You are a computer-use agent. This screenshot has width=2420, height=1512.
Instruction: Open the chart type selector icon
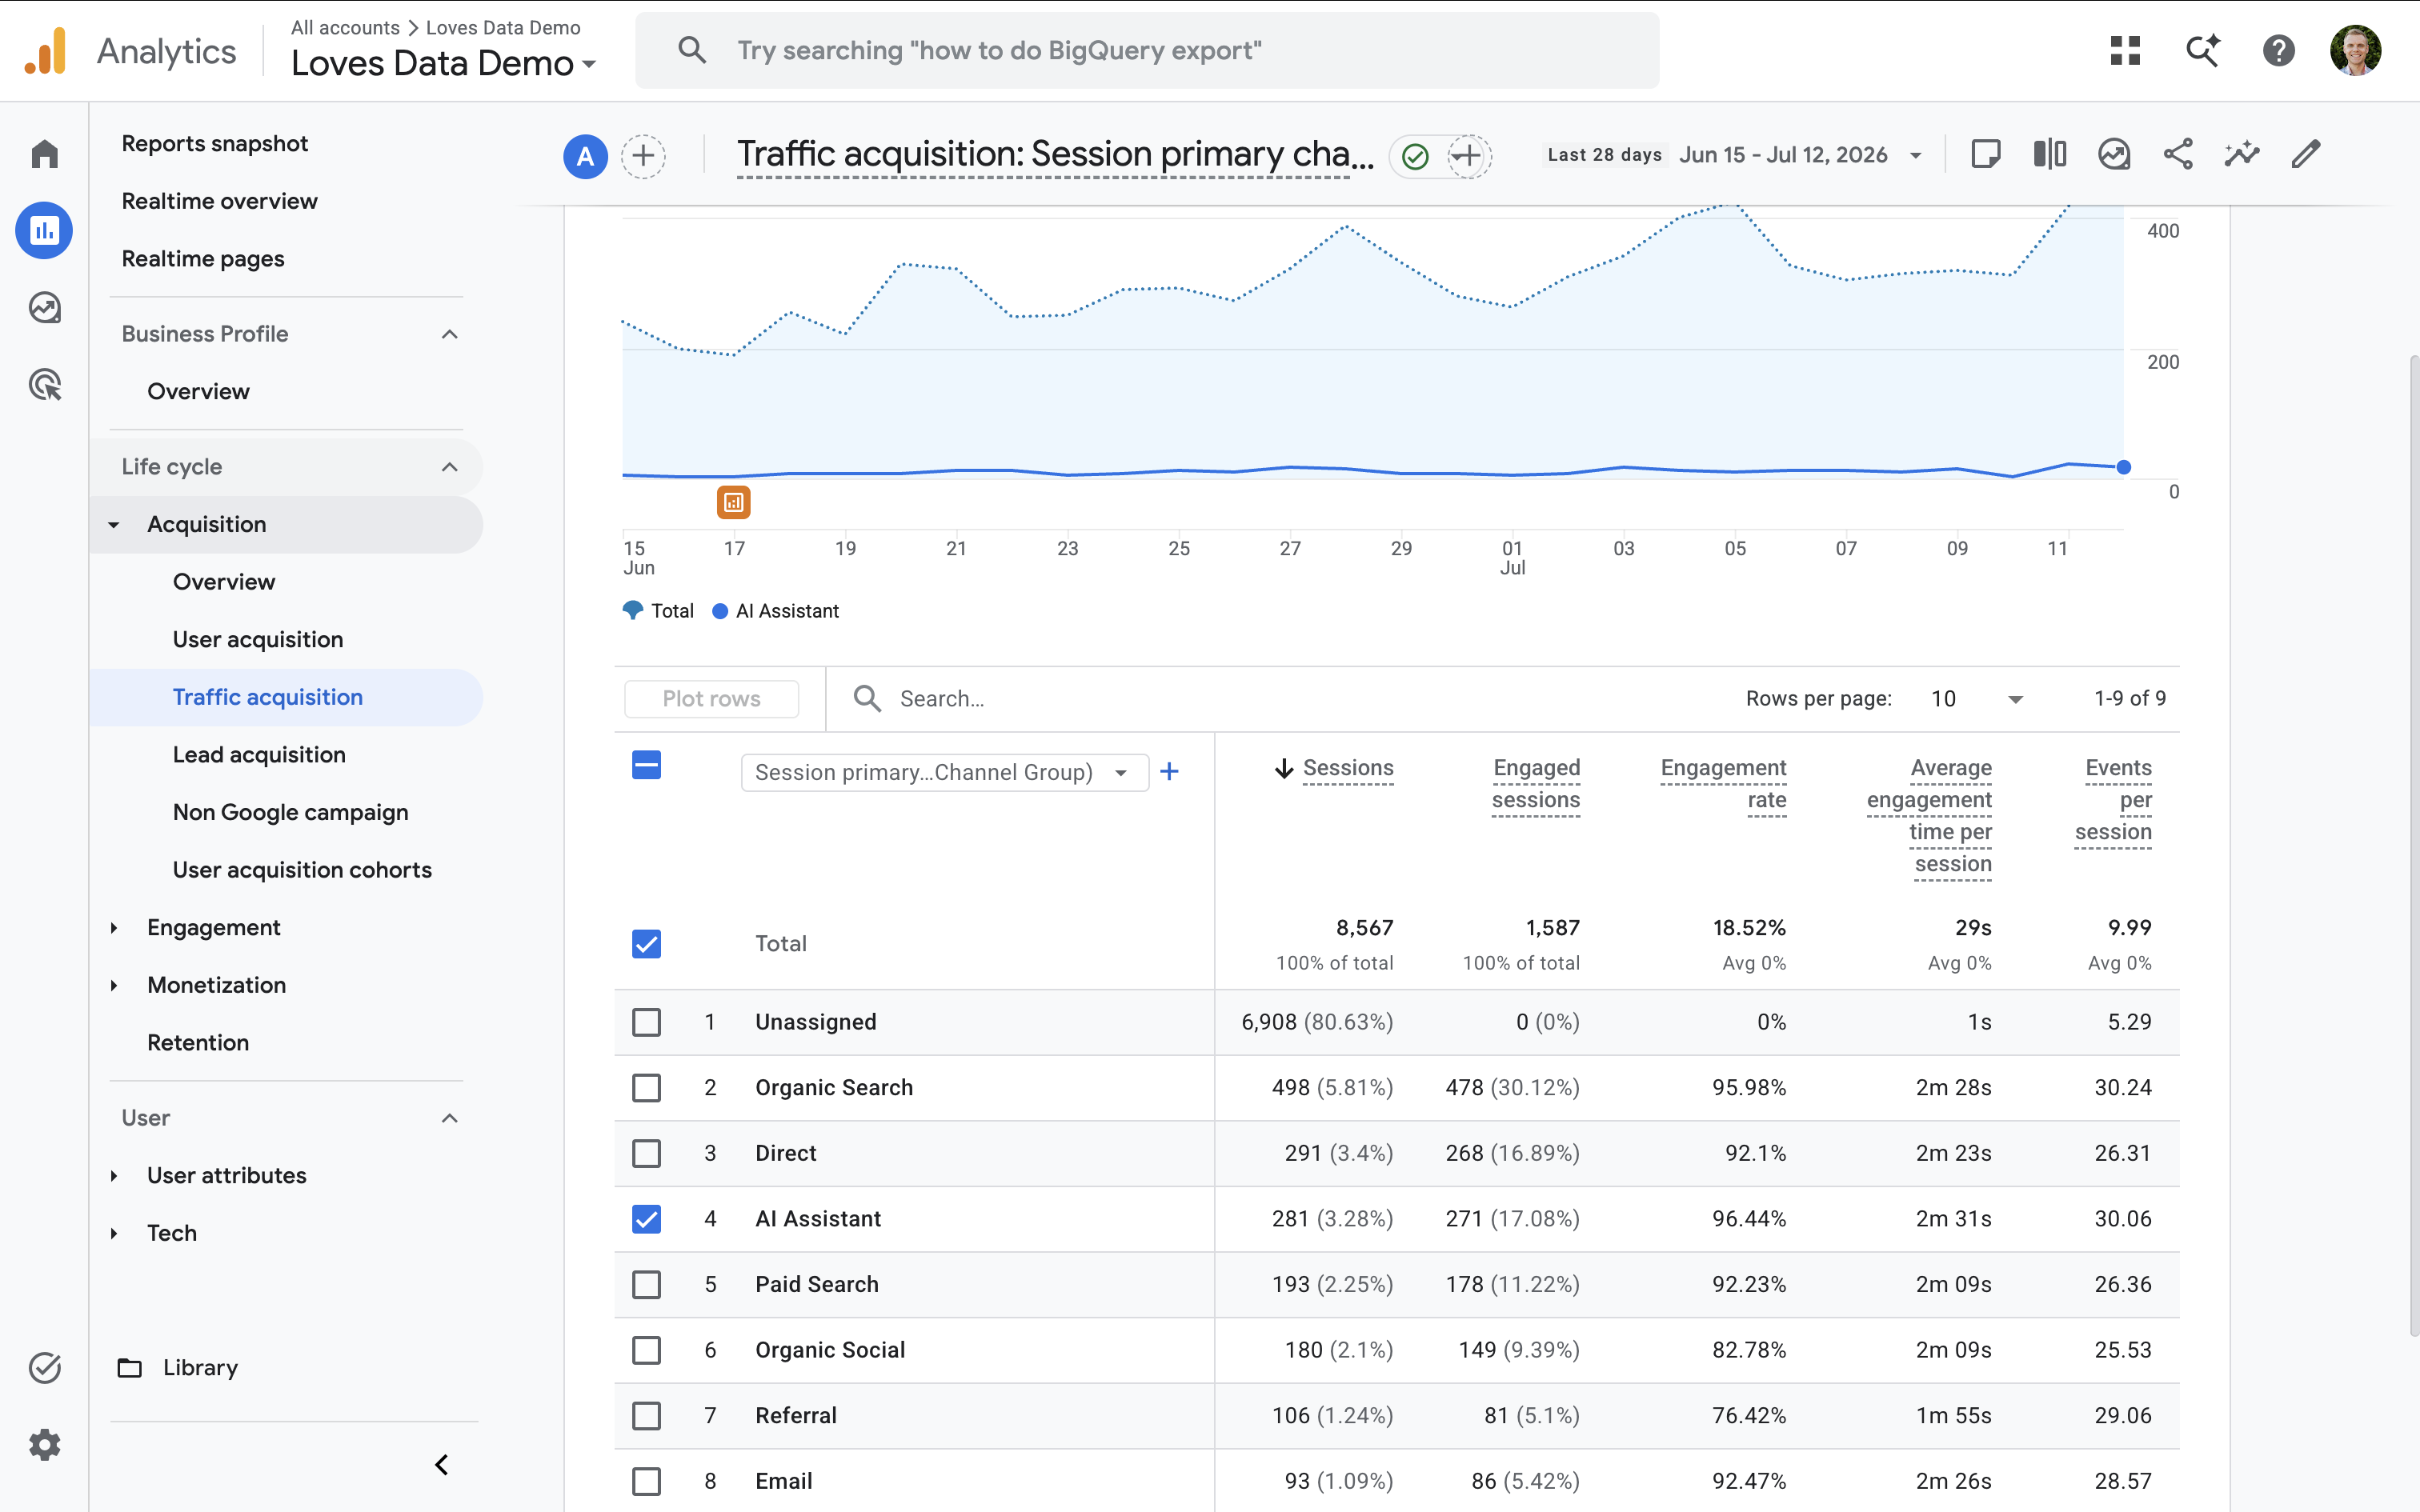[x=2114, y=154]
